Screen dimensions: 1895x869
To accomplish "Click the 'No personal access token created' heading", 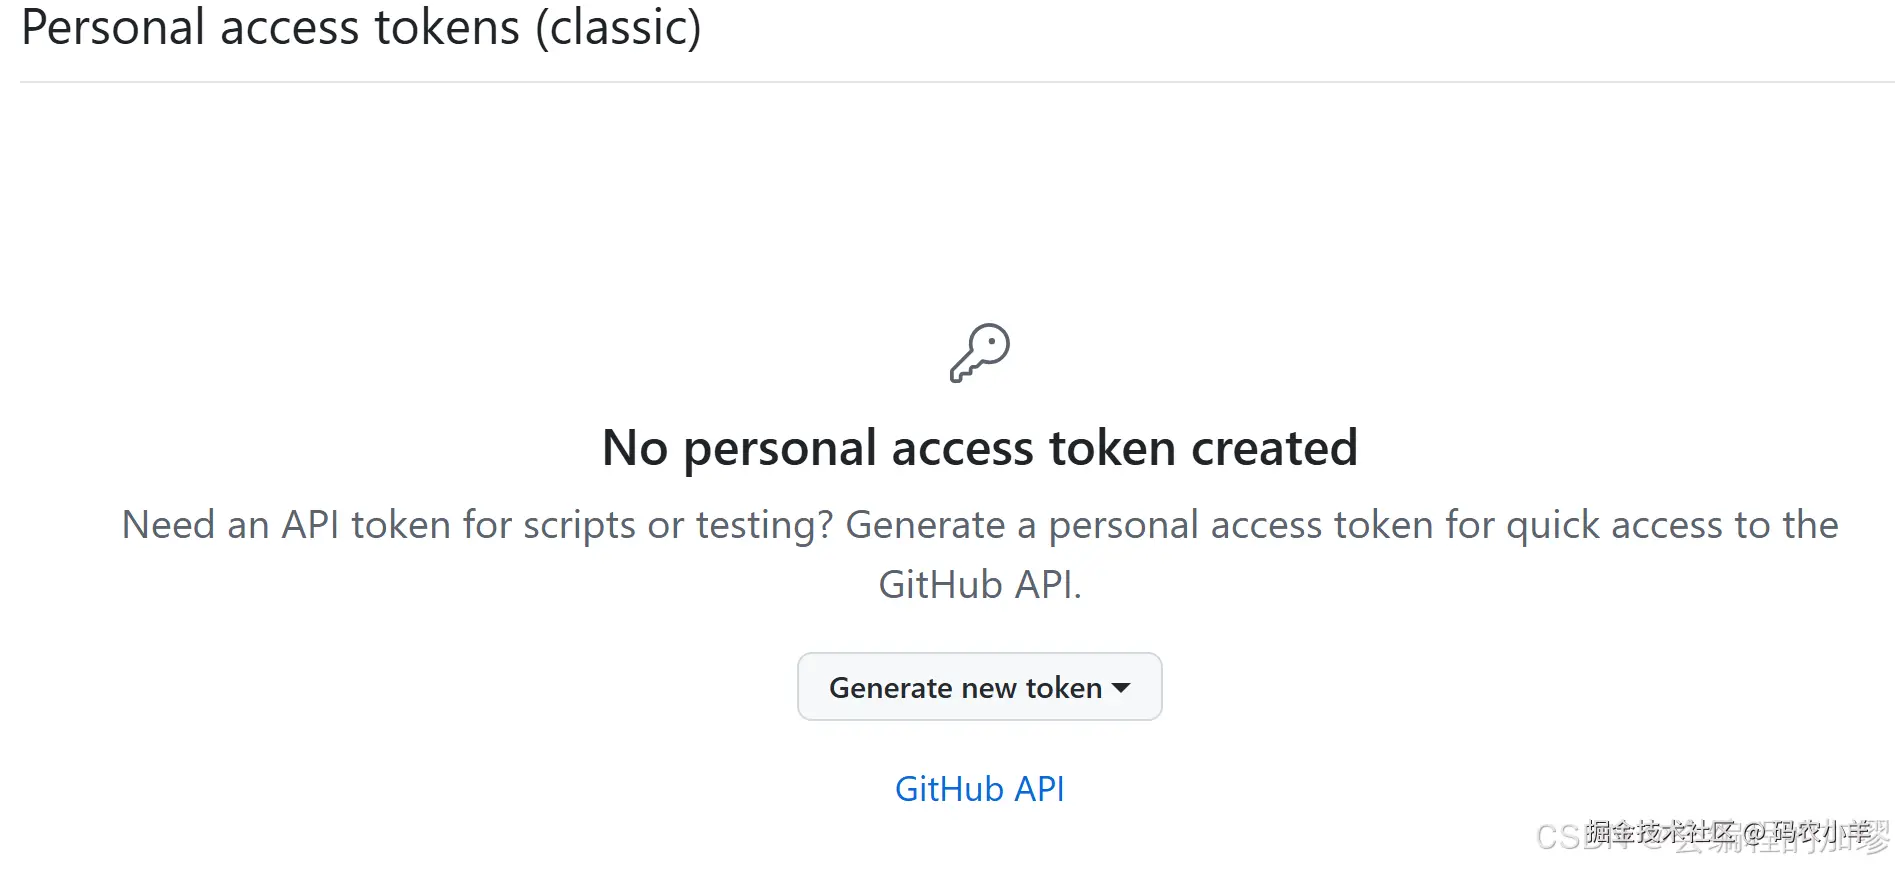I will point(979,448).
